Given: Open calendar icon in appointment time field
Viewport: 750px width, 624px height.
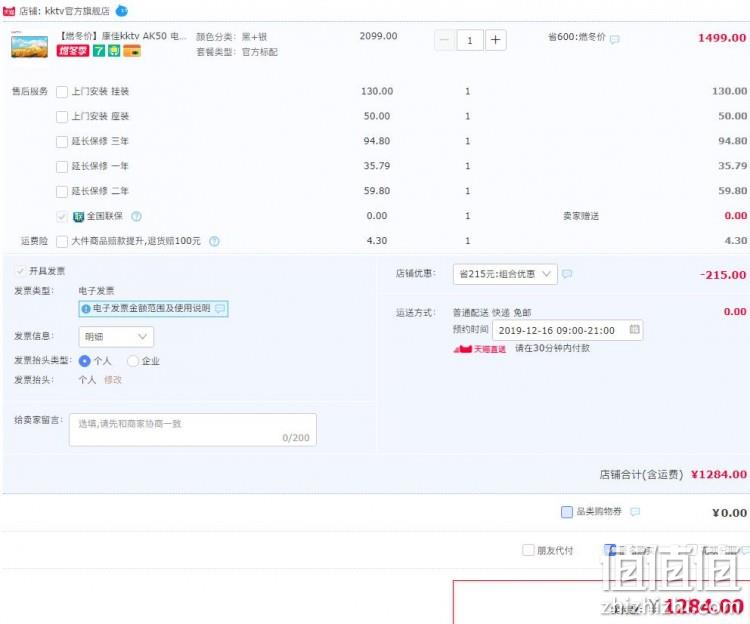Looking at the screenshot, I should coord(634,329).
